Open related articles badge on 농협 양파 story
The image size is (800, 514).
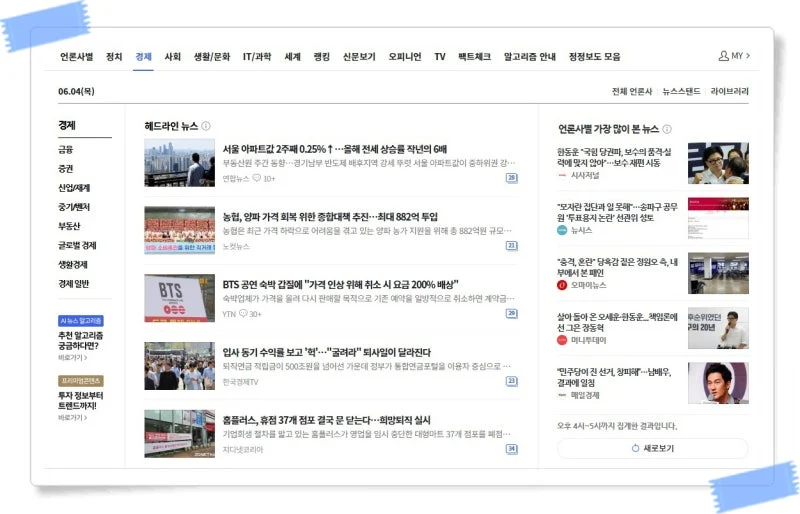pyautogui.click(x=511, y=246)
